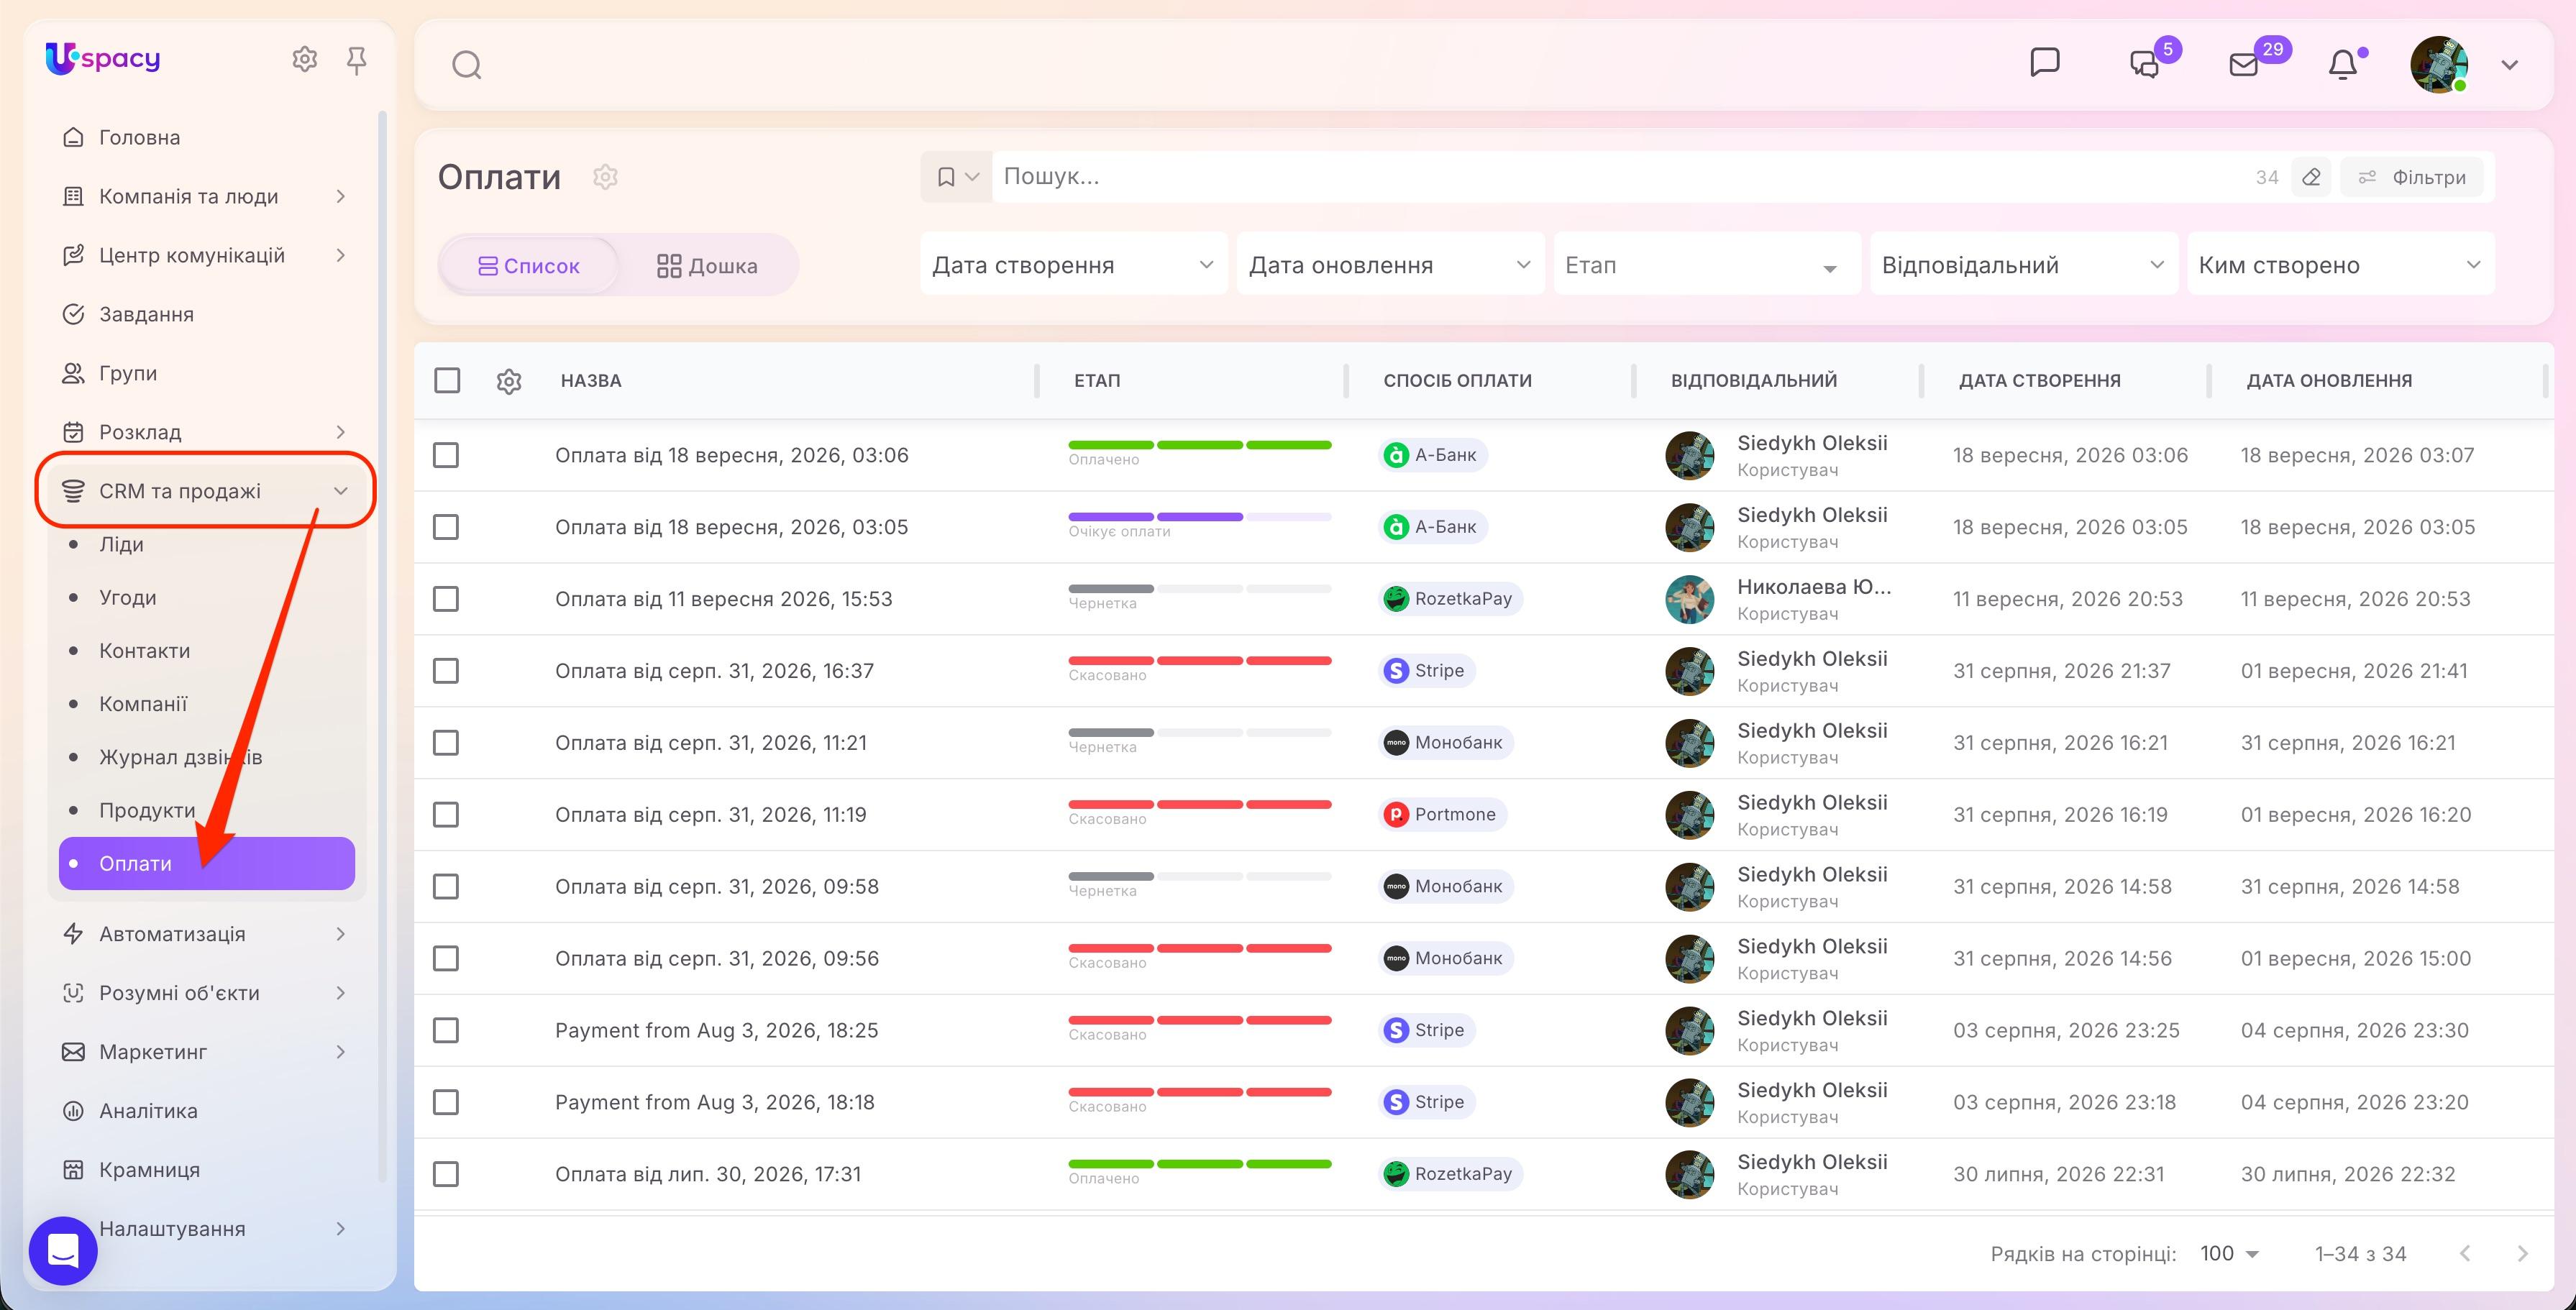Click Portmone payment method badge

coord(1442,815)
